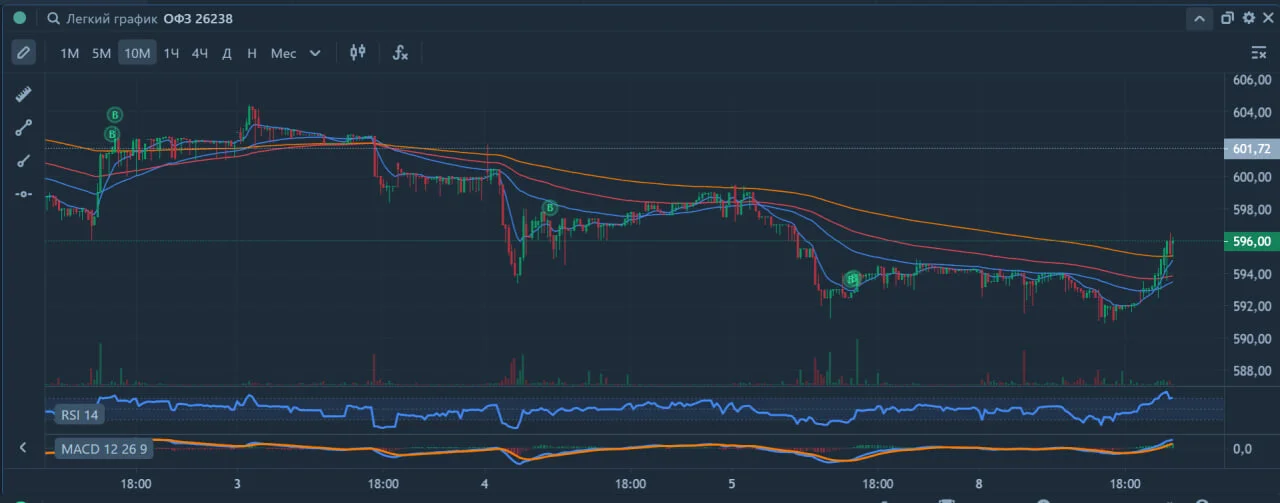Open chart type candlestick selector

(358, 52)
